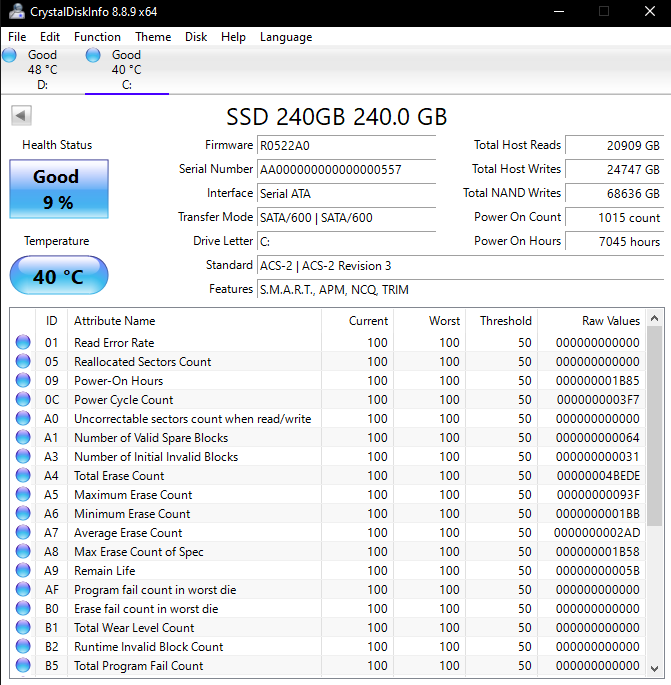Screen dimensions: 671x685
Task: Click the scroll down arrow of attribute list
Action: [x=654, y=668]
